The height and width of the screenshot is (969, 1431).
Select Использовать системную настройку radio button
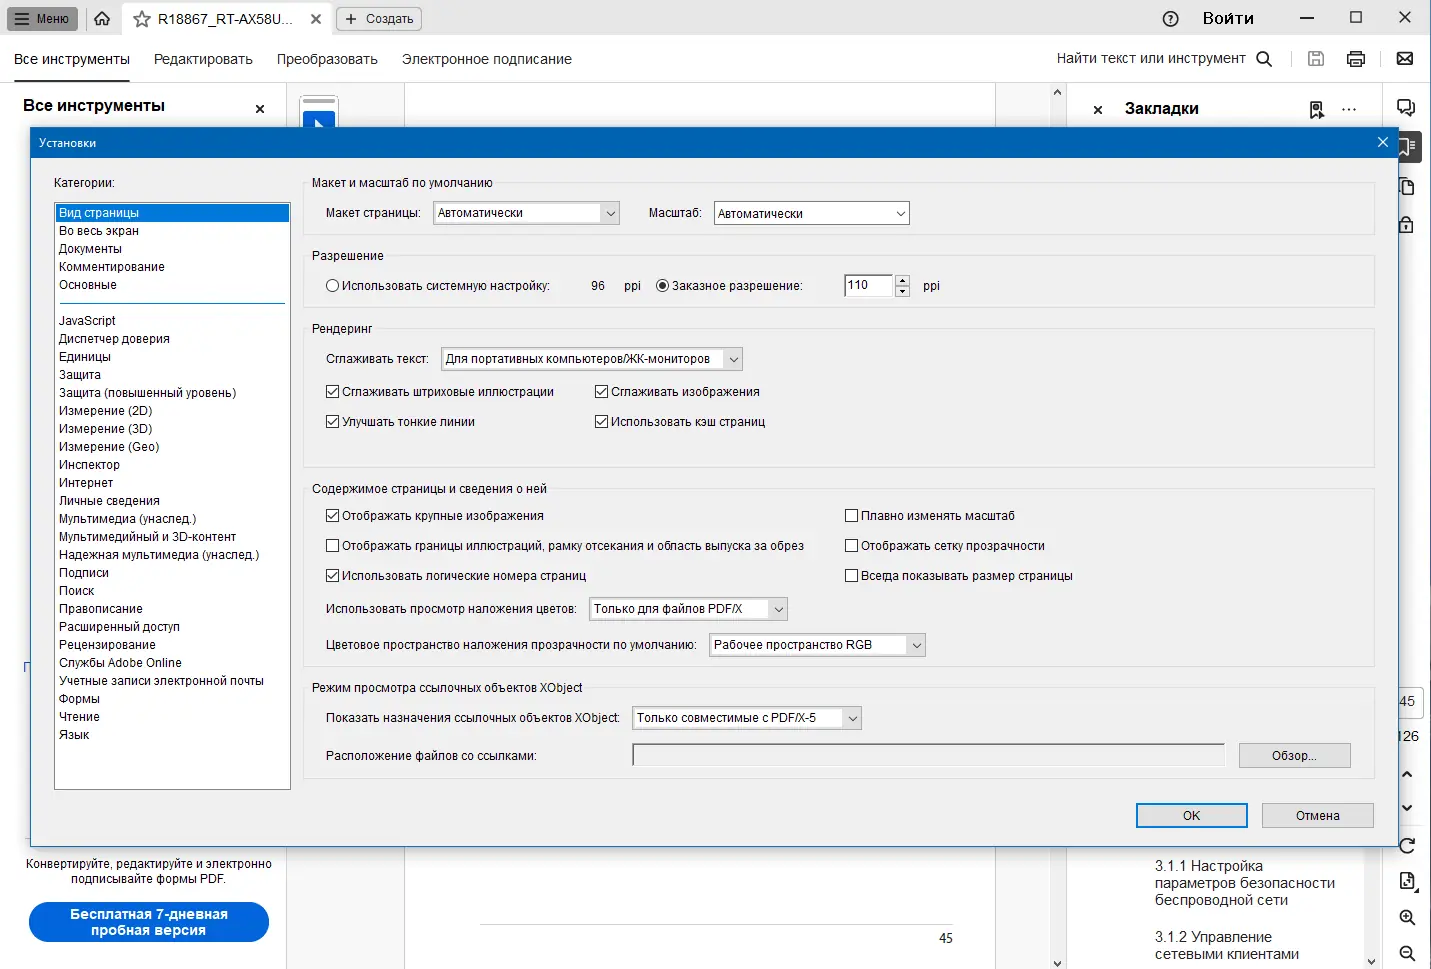332,286
